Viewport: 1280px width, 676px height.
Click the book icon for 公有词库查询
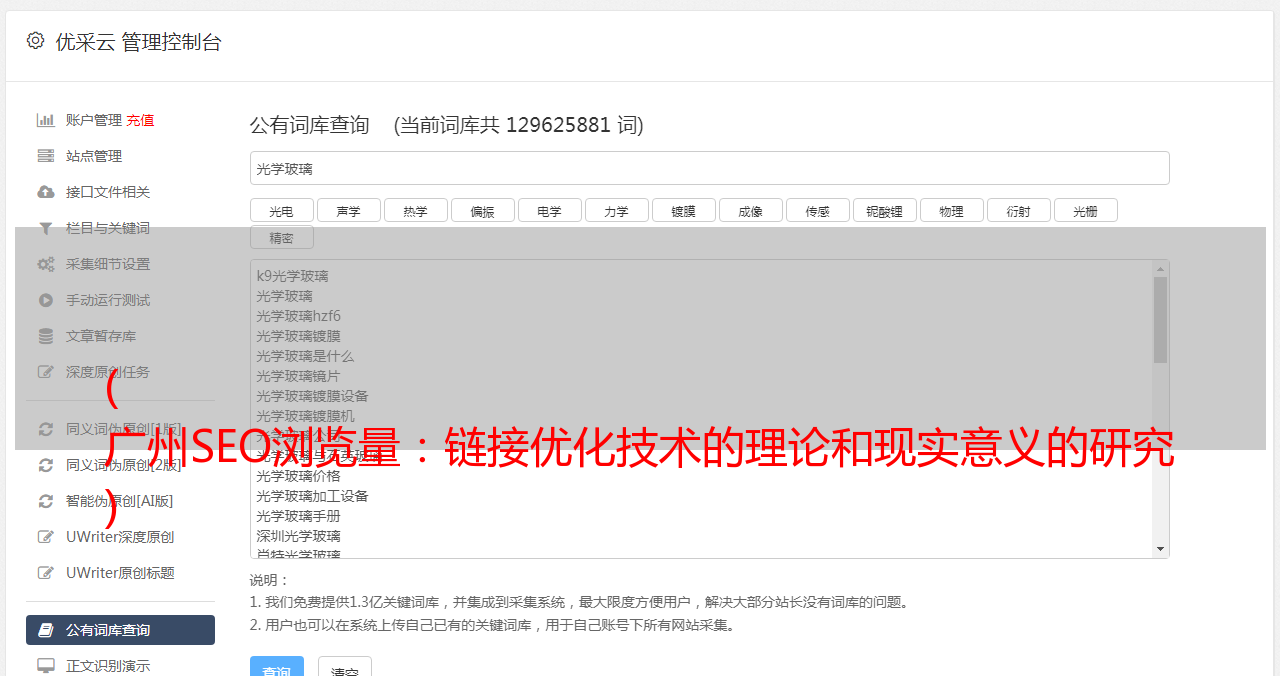pyautogui.click(x=46, y=630)
